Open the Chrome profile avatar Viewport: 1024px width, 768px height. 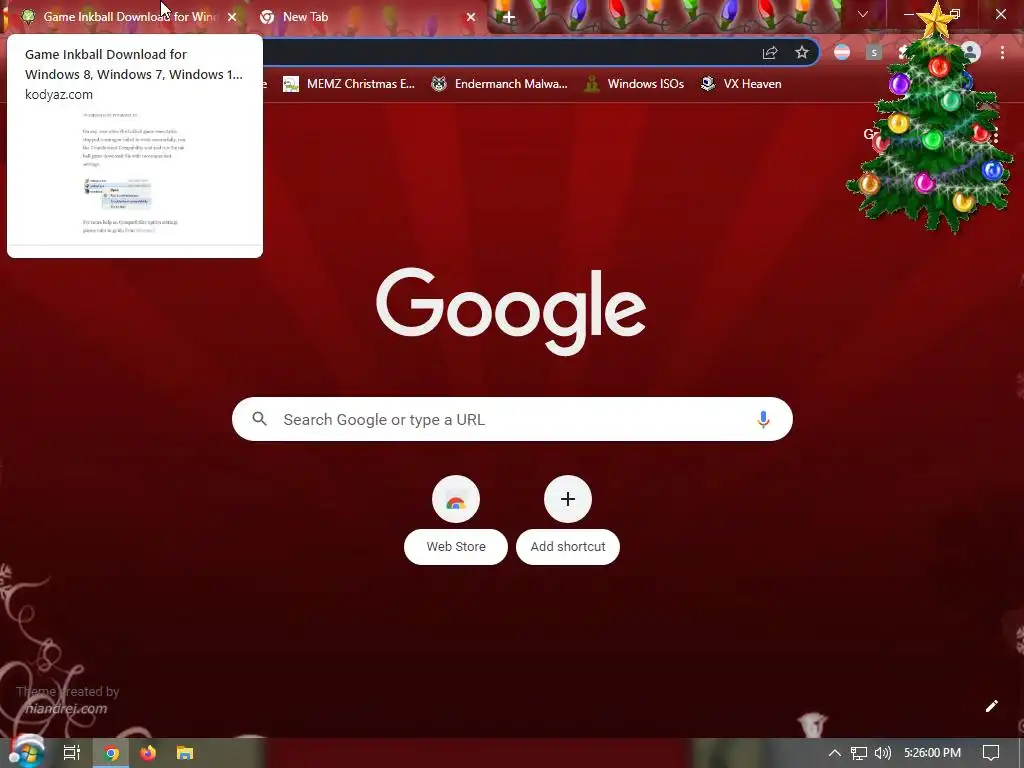pyautogui.click(x=970, y=52)
